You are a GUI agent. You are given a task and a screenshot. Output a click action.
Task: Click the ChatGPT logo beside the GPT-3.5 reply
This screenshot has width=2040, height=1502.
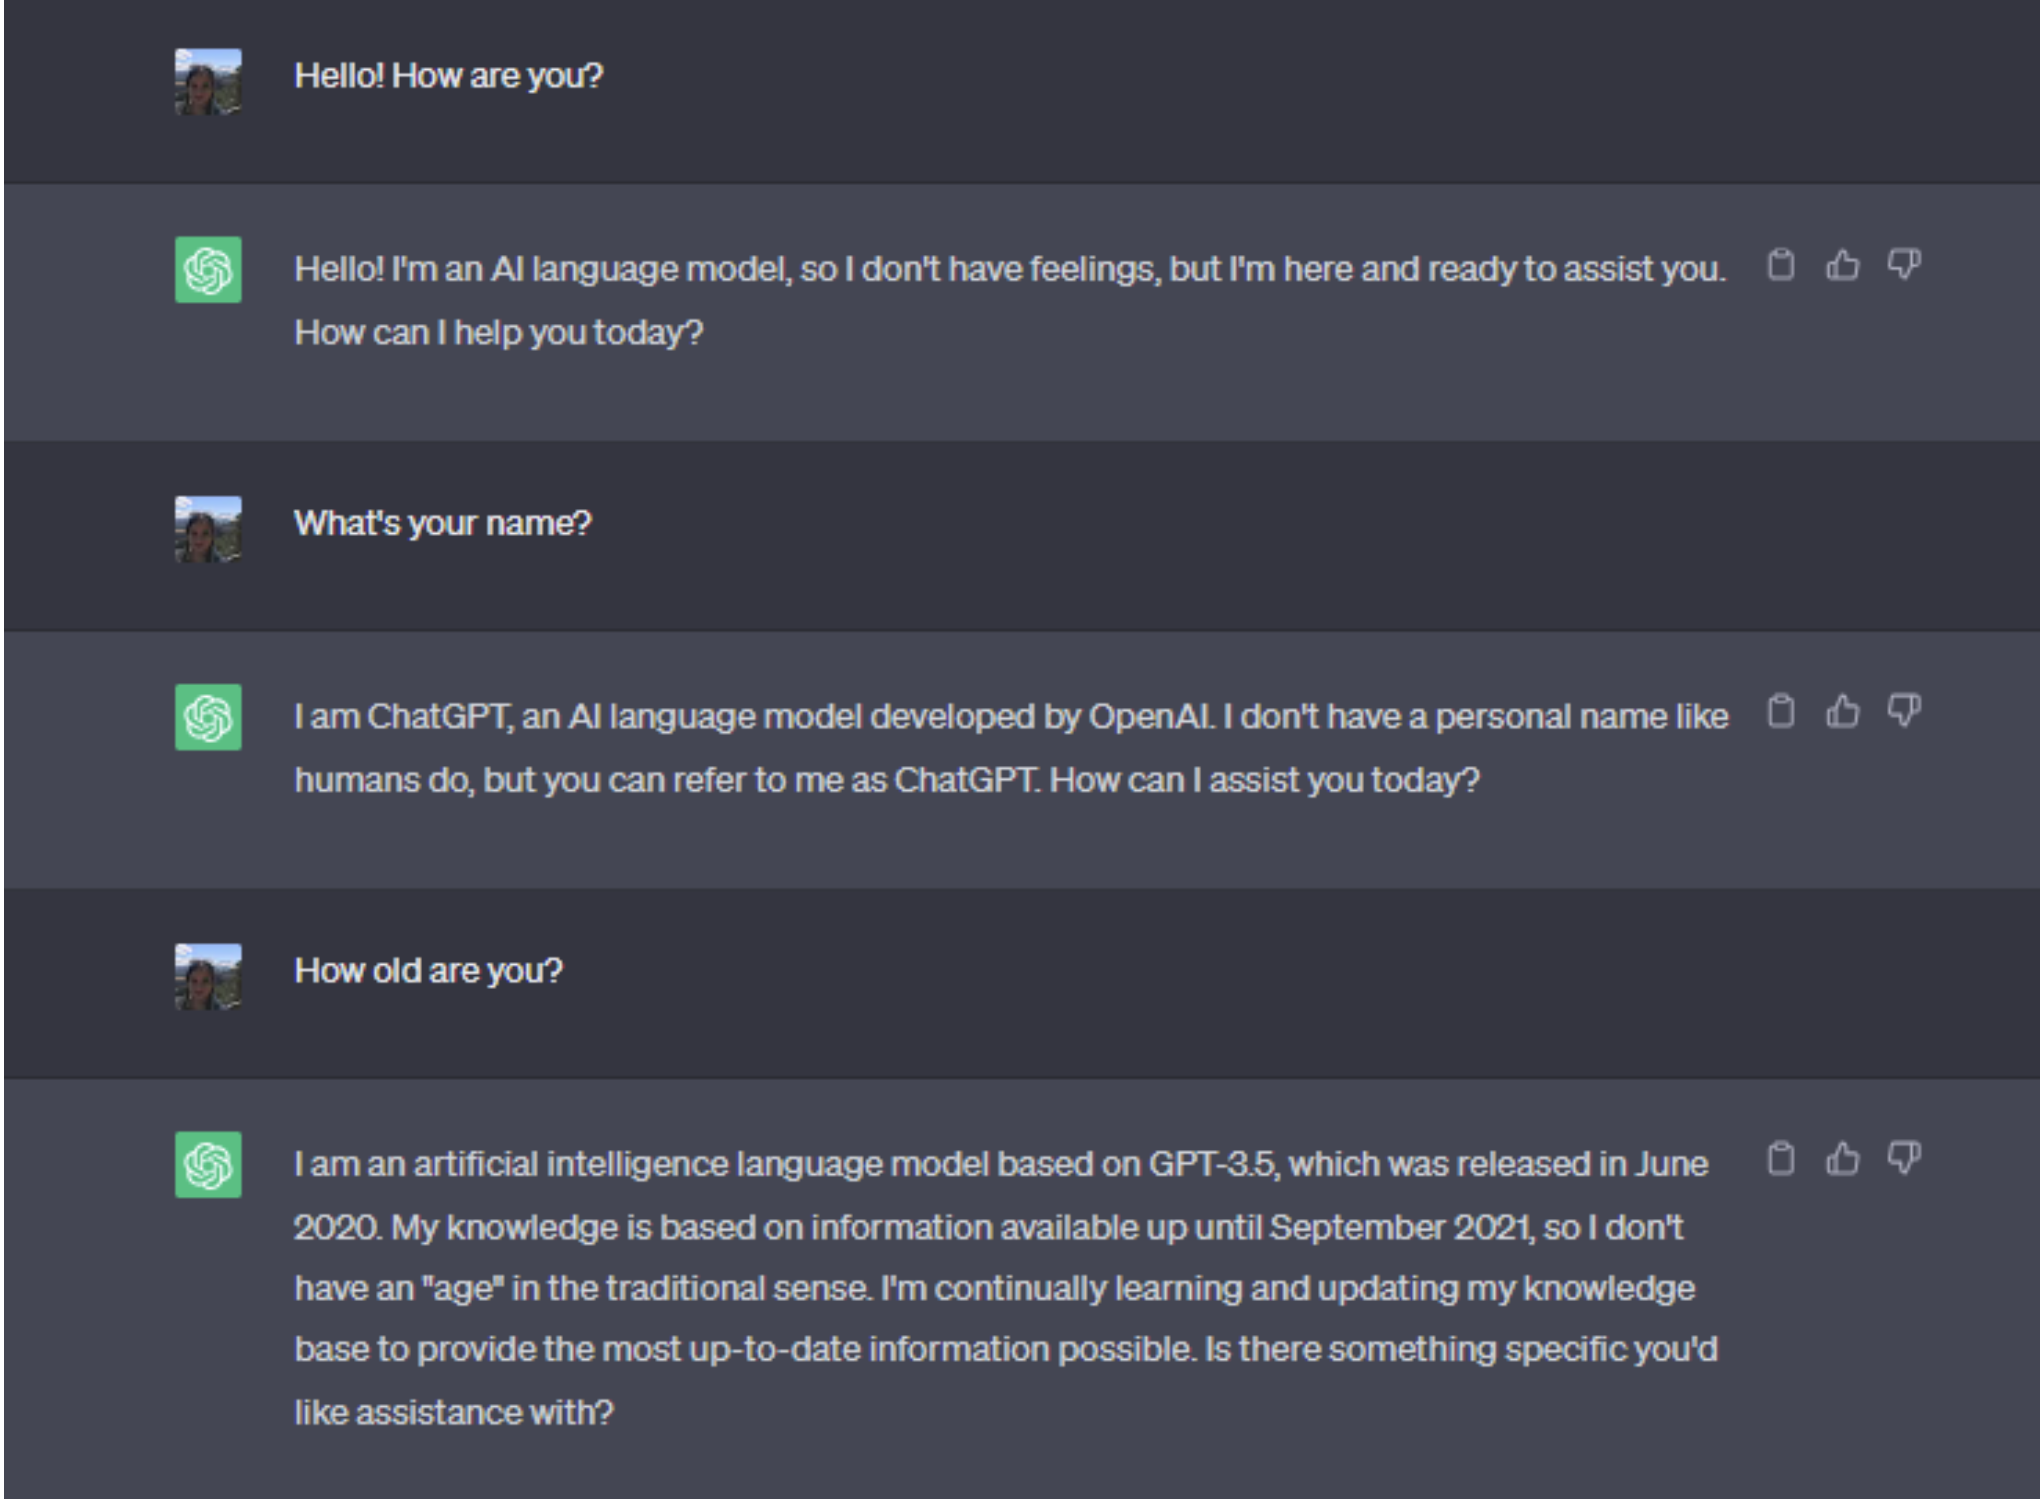[208, 1164]
